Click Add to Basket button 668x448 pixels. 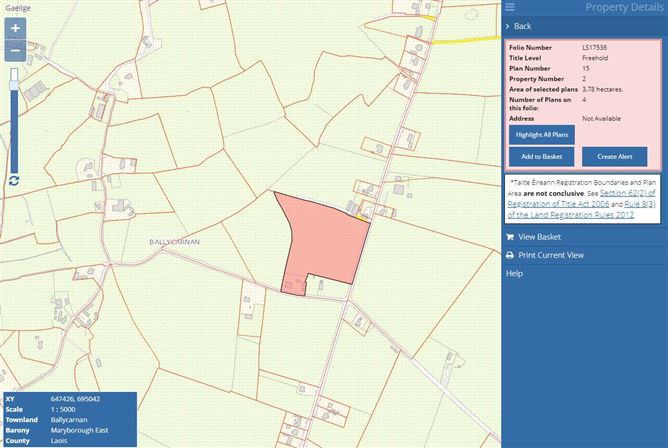pos(541,157)
